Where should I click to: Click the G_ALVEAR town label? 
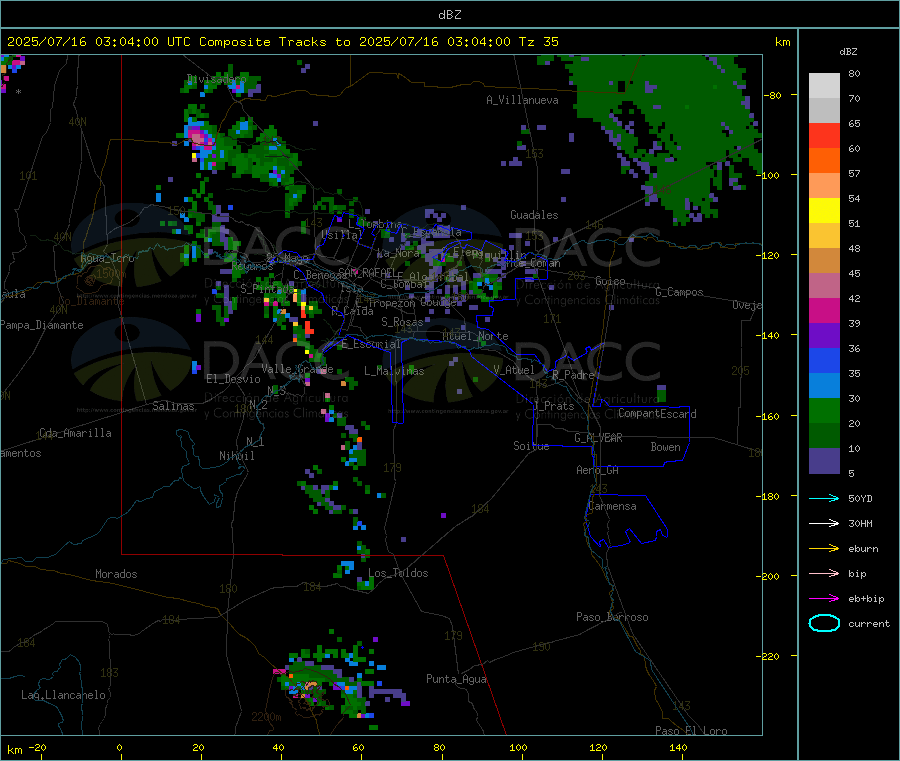click(598, 438)
